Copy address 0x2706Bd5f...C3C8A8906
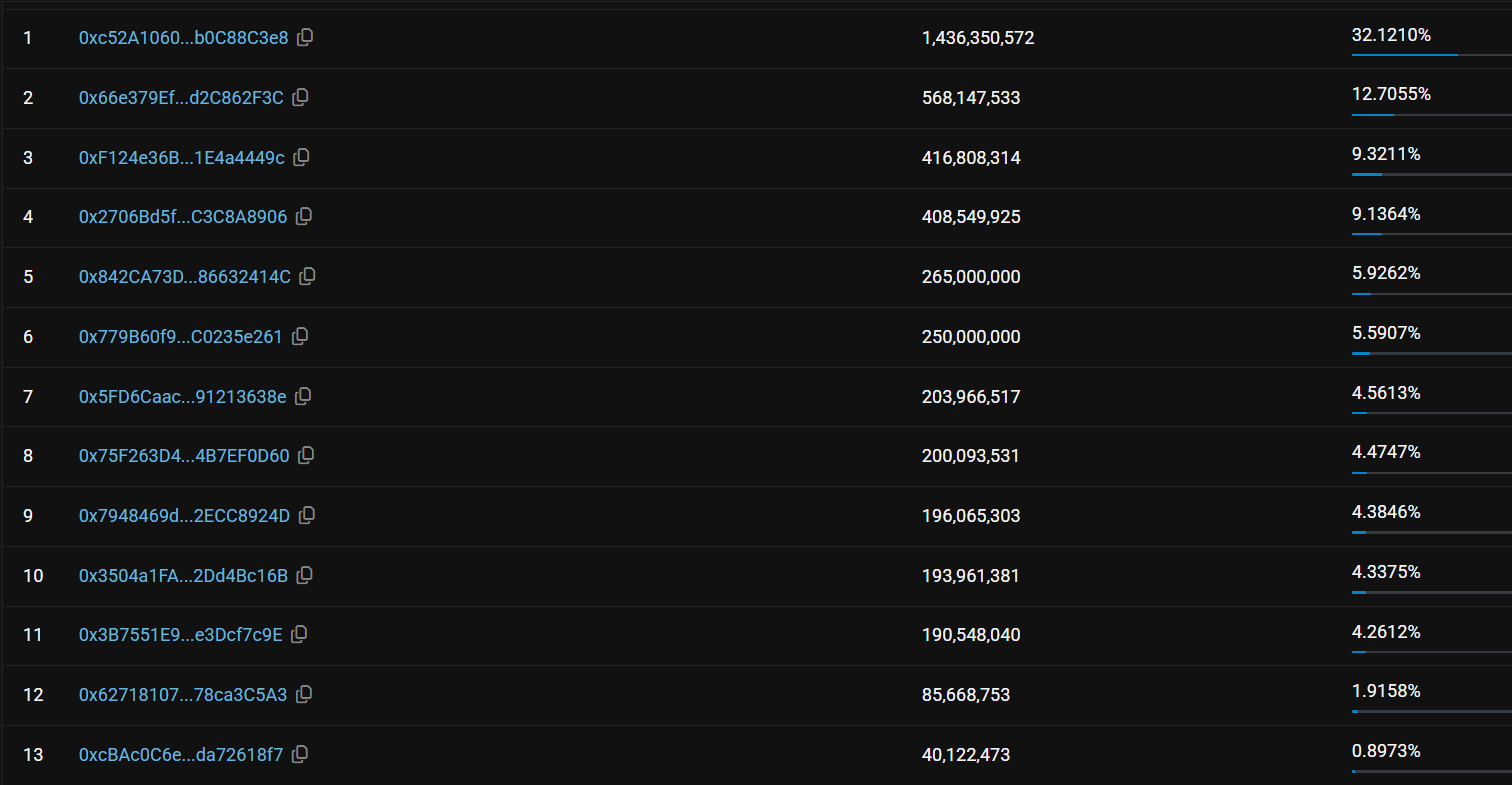The height and width of the screenshot is (785, 1512). (x=304, y=216)
